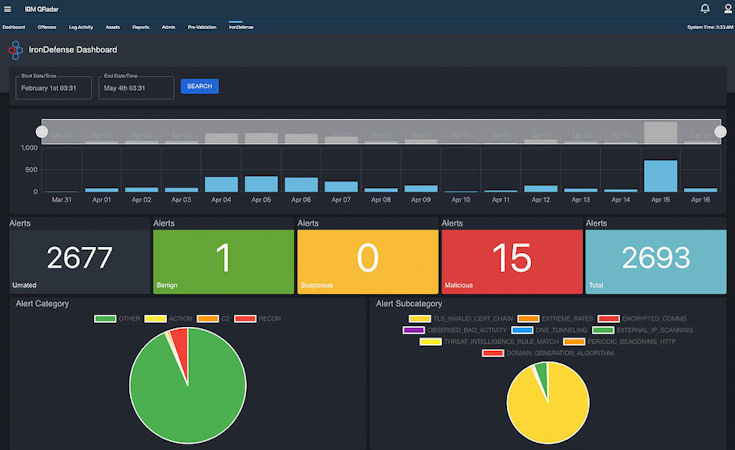The width and height of the screenshot is (735, 450).
Task: Toggle the C2 legend swatch
Action: pyautogui.click(x=208, y=319)
